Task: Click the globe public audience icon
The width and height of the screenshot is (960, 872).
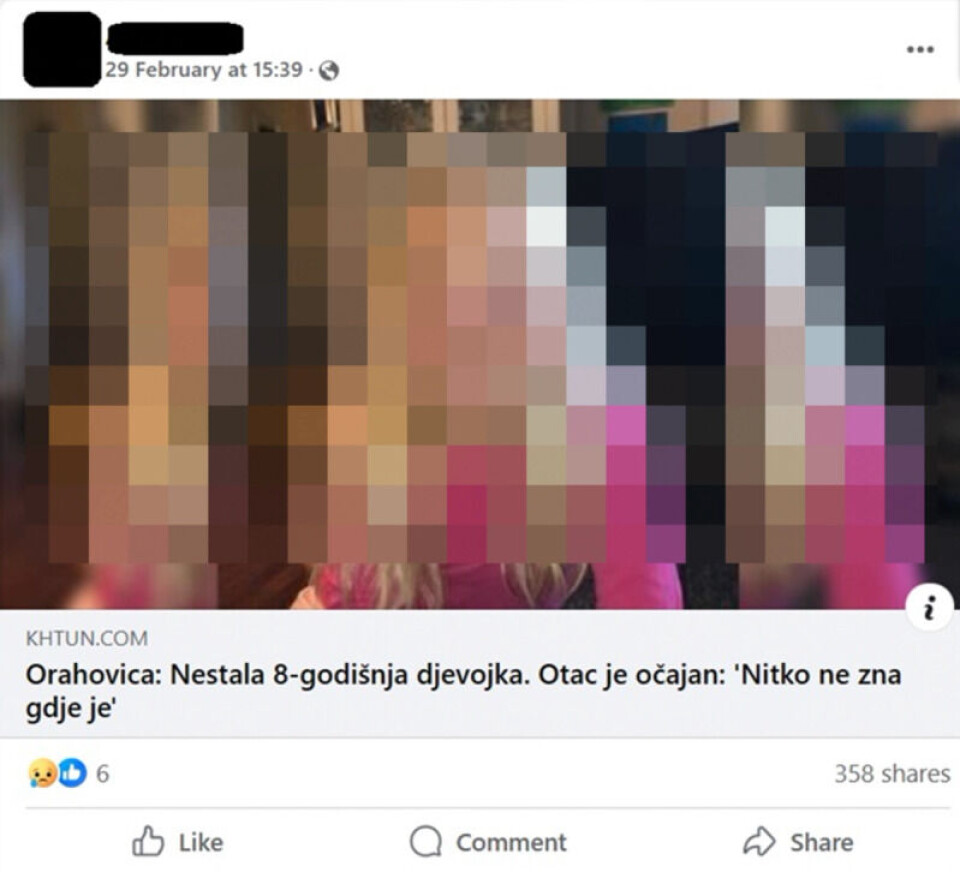Action: pyautogui.click(x=329, y=71)
